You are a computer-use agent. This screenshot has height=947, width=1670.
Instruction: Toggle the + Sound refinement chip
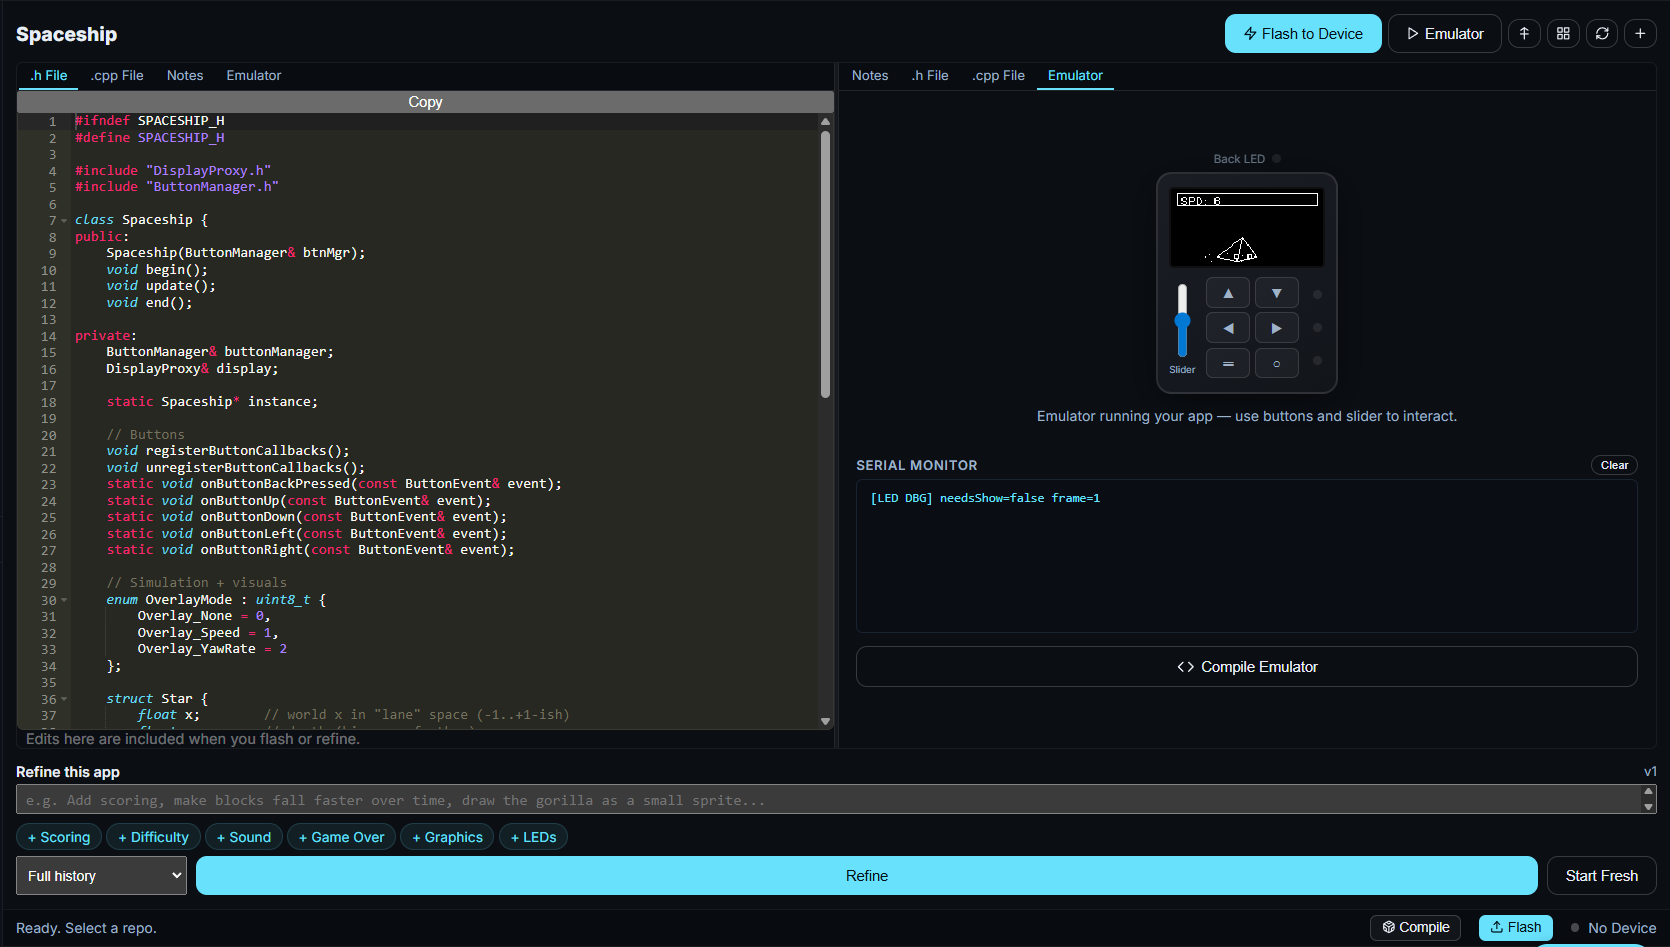coord(243,836)
